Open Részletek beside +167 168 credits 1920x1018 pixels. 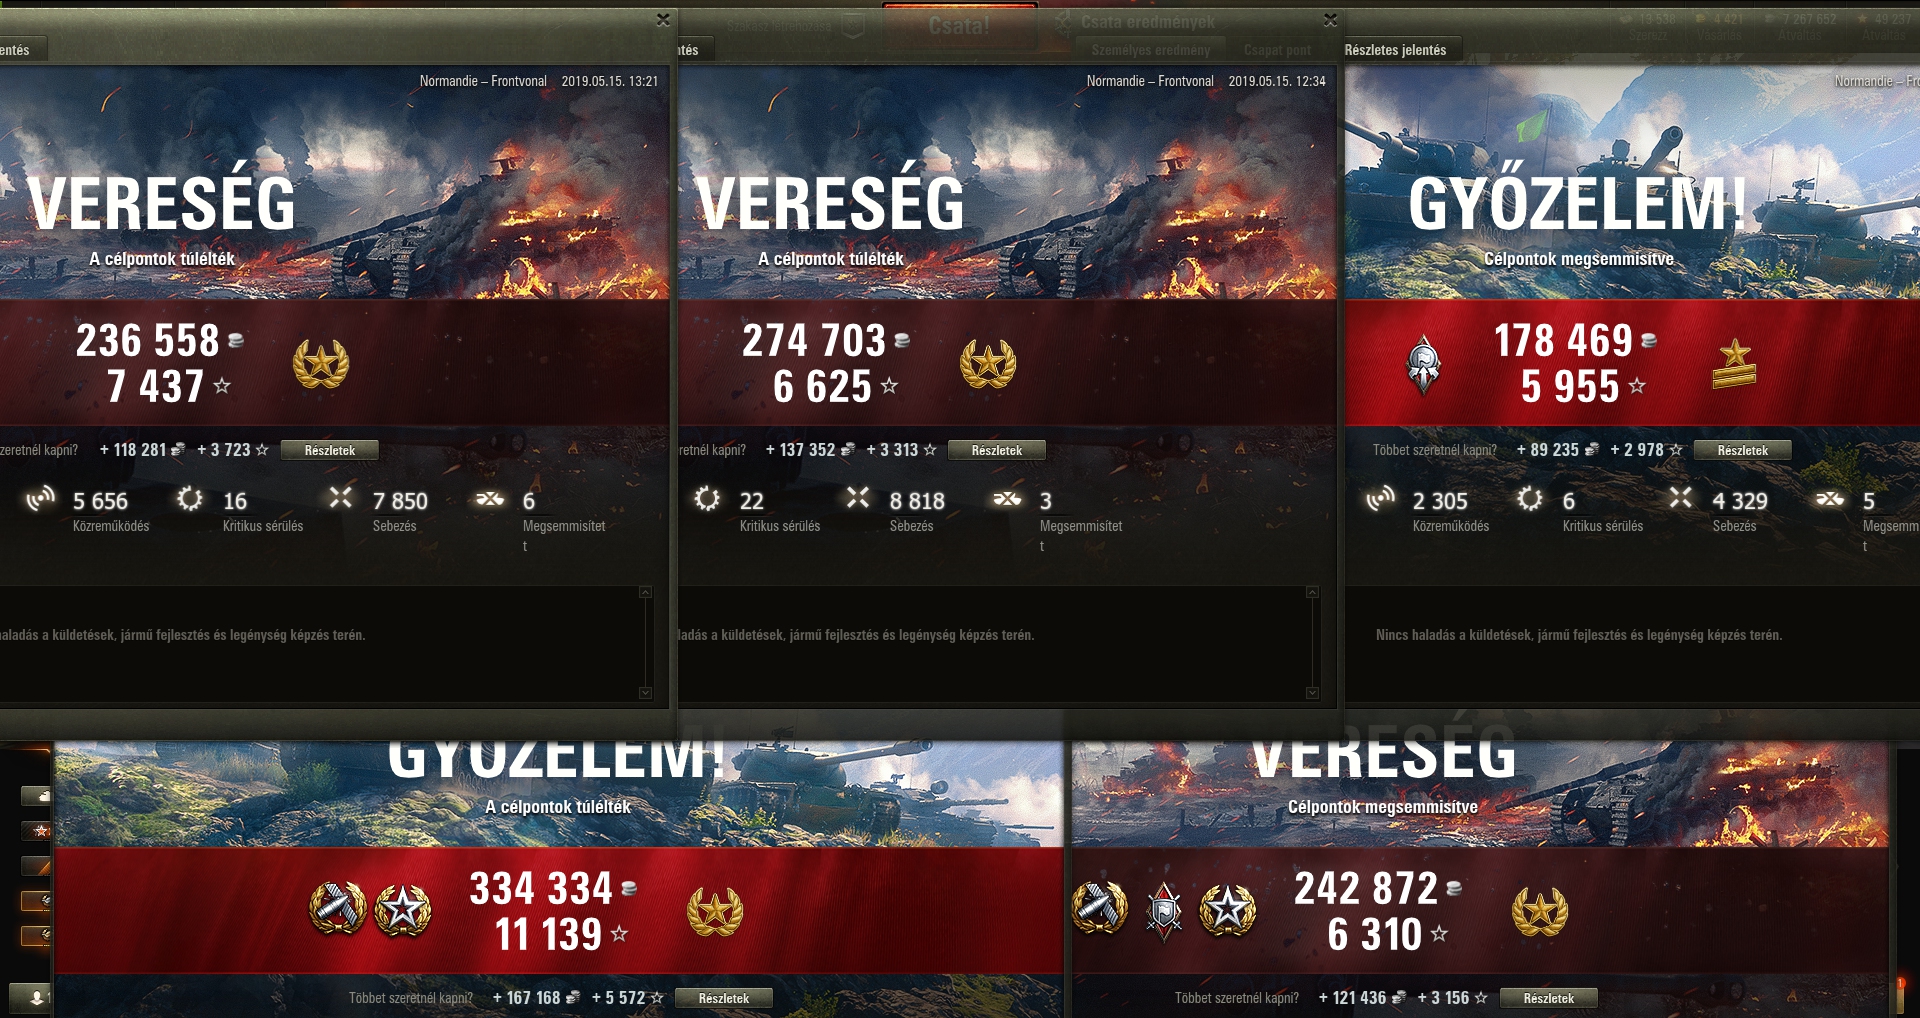(724, 999)
